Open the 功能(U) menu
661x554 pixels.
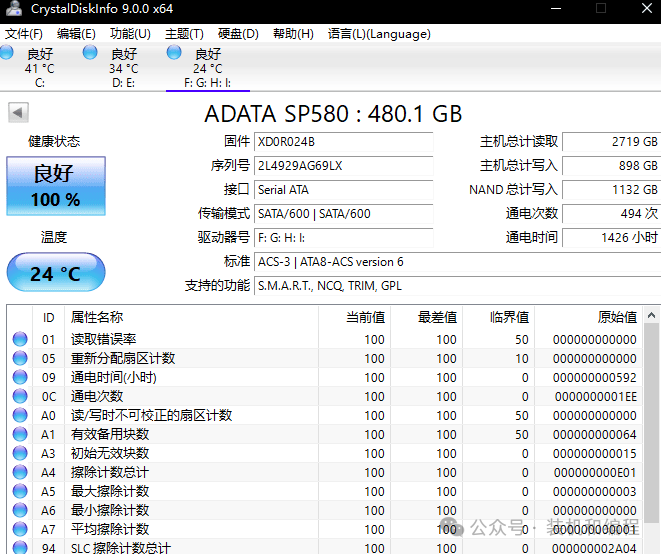point(130,33)
